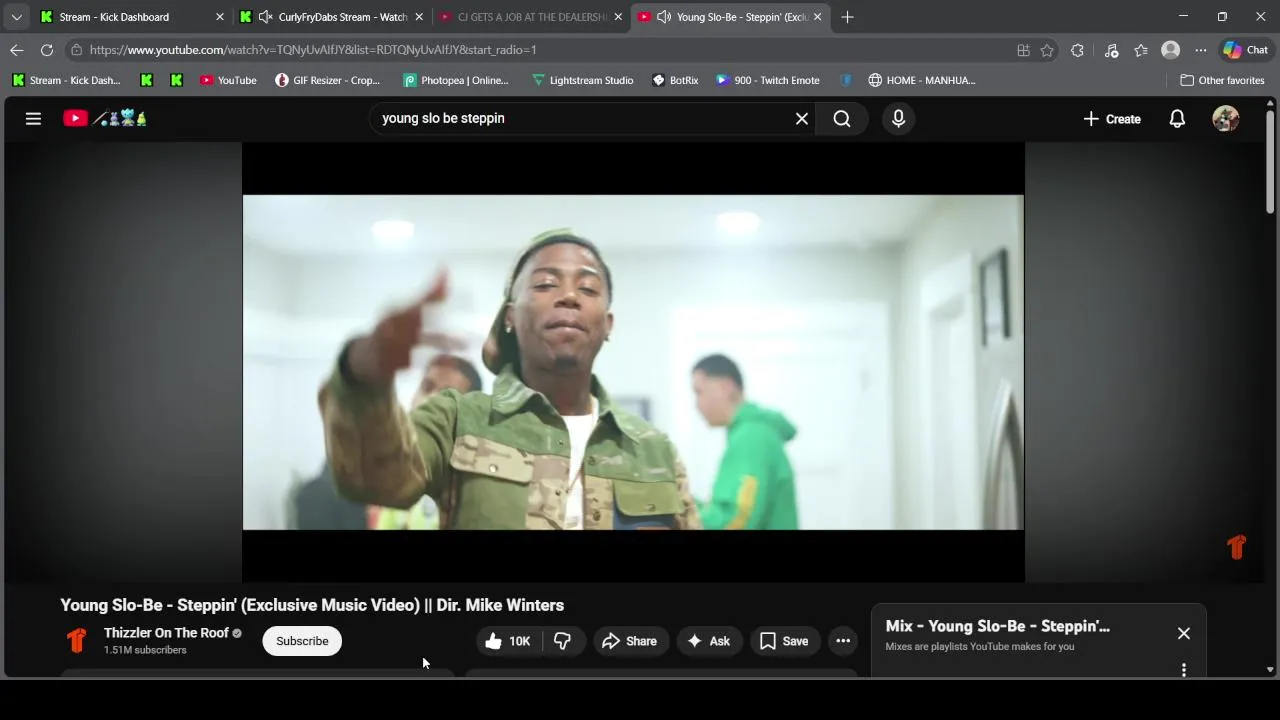Open the YouTube notifications bell

pos(1177,118)
